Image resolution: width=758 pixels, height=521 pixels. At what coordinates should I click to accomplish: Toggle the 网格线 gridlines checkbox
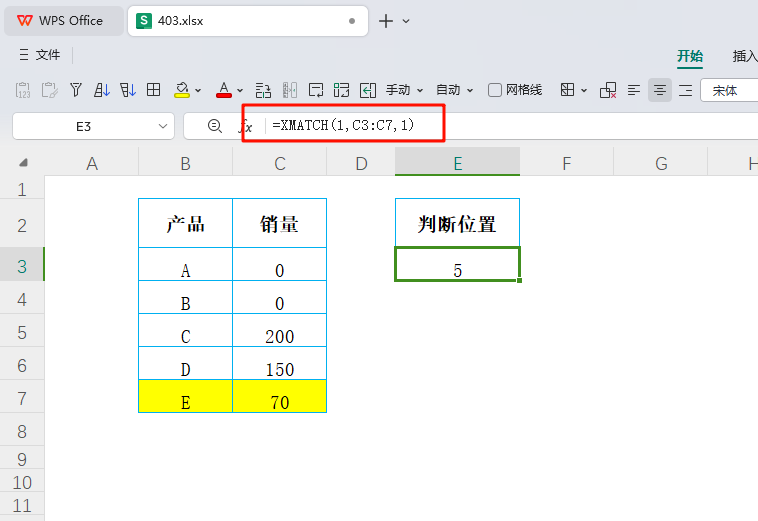[495, 90]
